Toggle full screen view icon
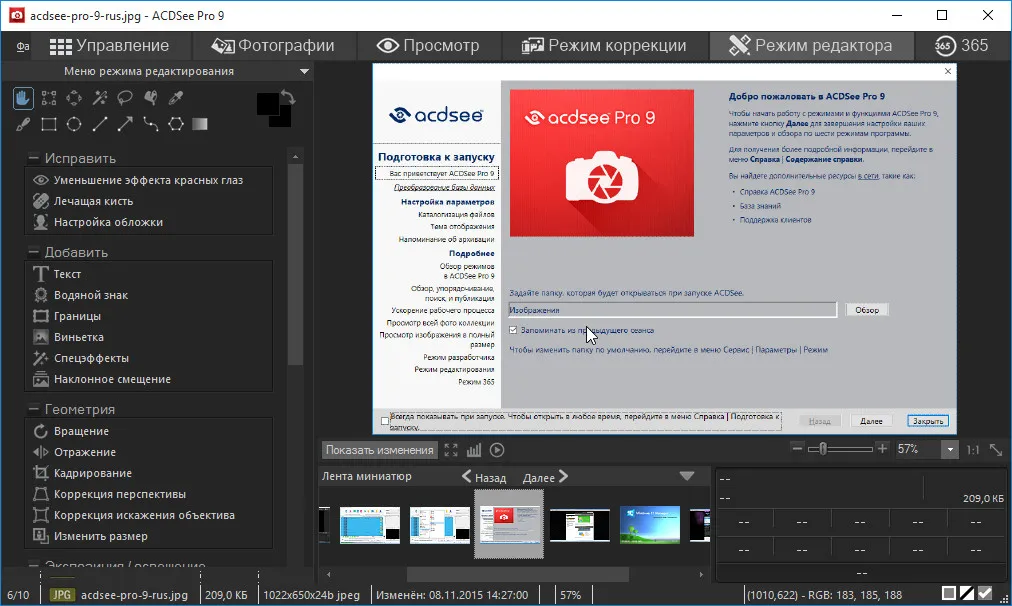The height and width of the screenshot is (606, 1012). click(x=450, y=450)
